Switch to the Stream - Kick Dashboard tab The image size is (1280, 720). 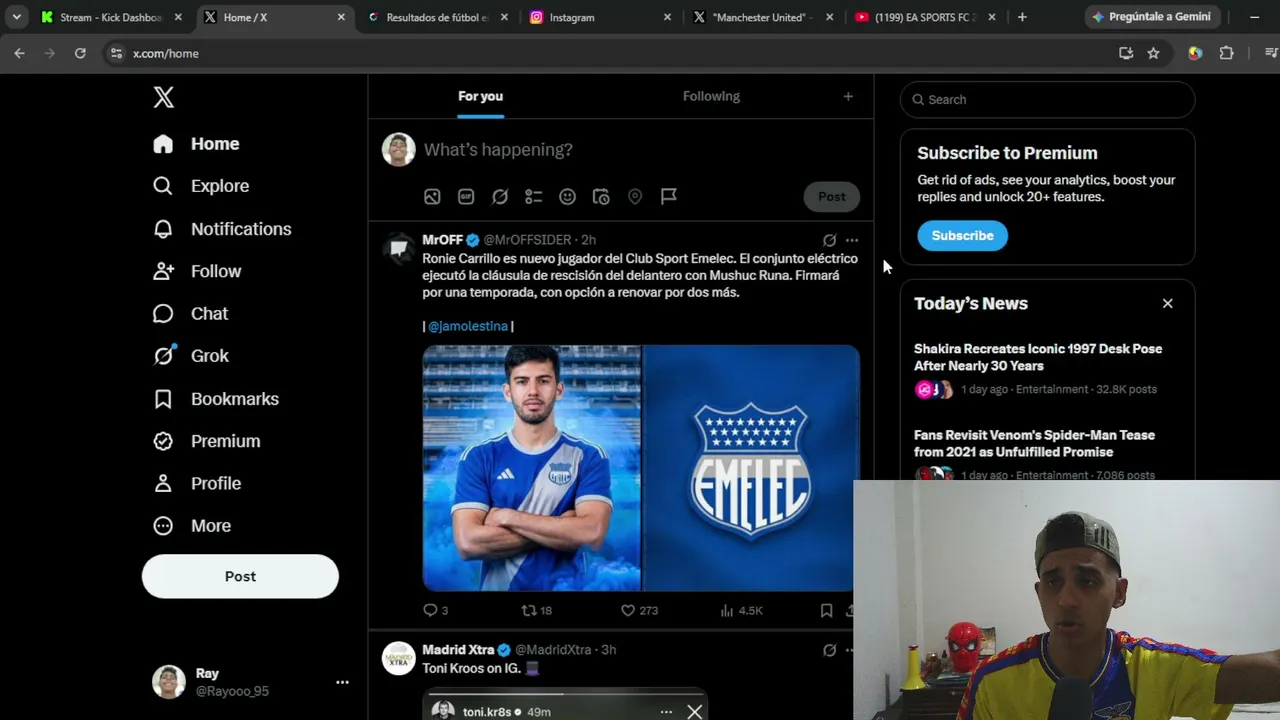click(112, 17)
